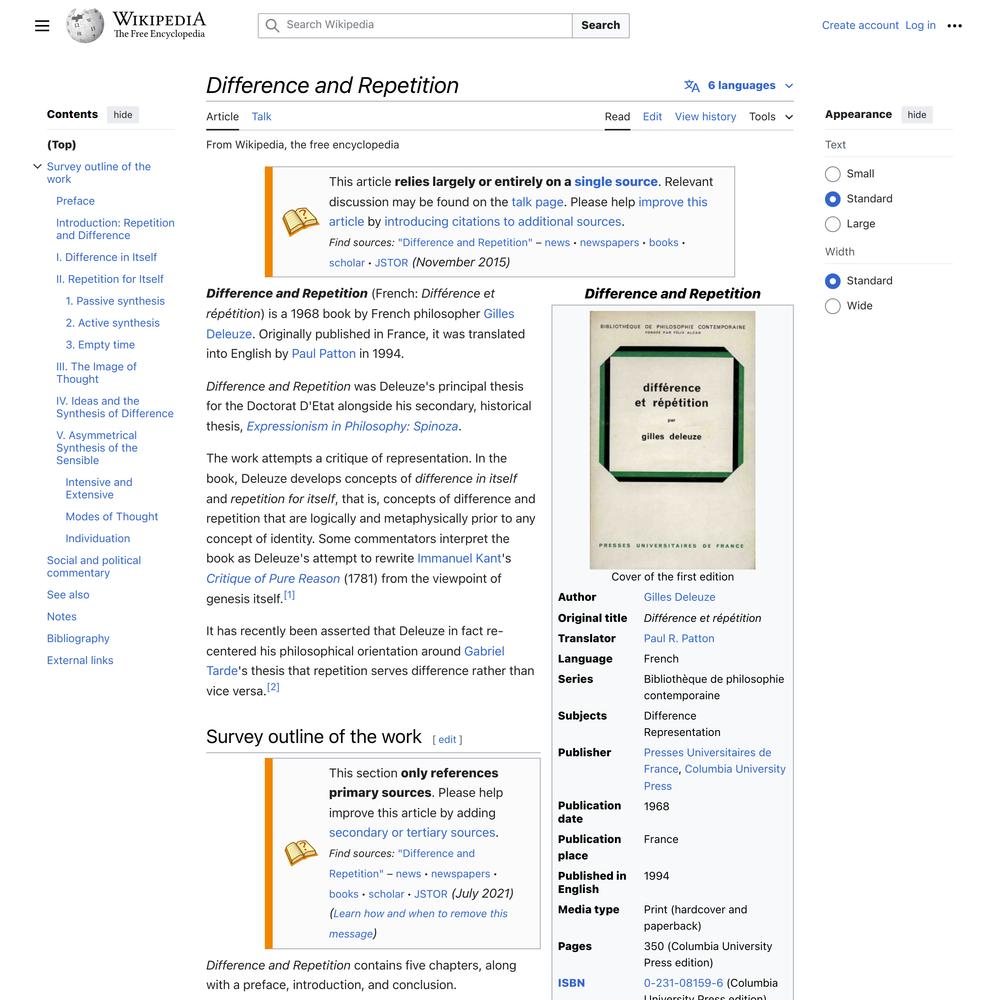
Task: Jump to II. Repetition for Itself
Action: pyautogui.click(x=110, y=279)
